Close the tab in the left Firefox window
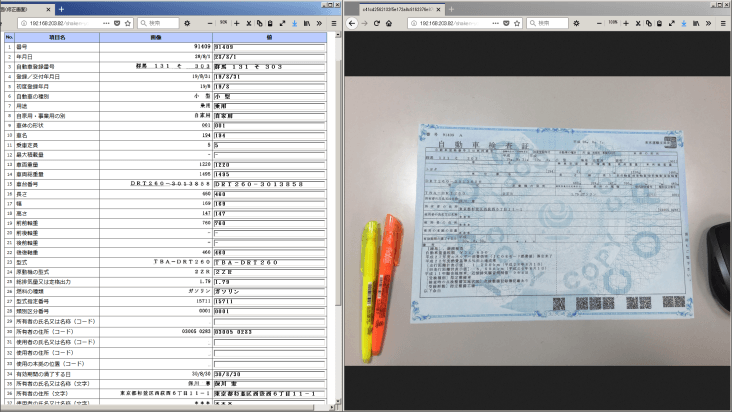The height and width of the screenshot is (412, 732). pos(49,9)
